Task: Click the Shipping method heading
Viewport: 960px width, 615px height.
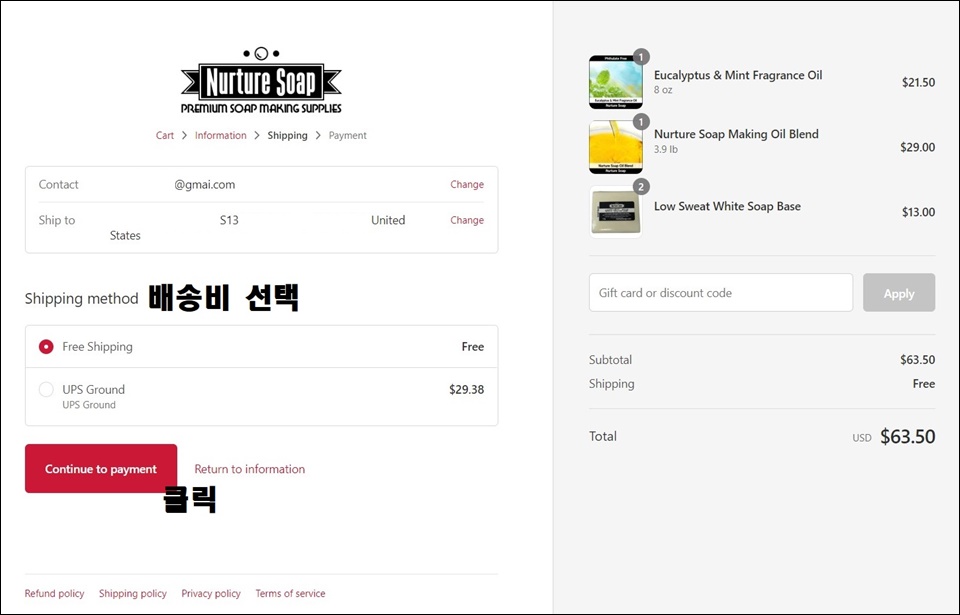Action: pyautogui.click(x=81, y=299)
